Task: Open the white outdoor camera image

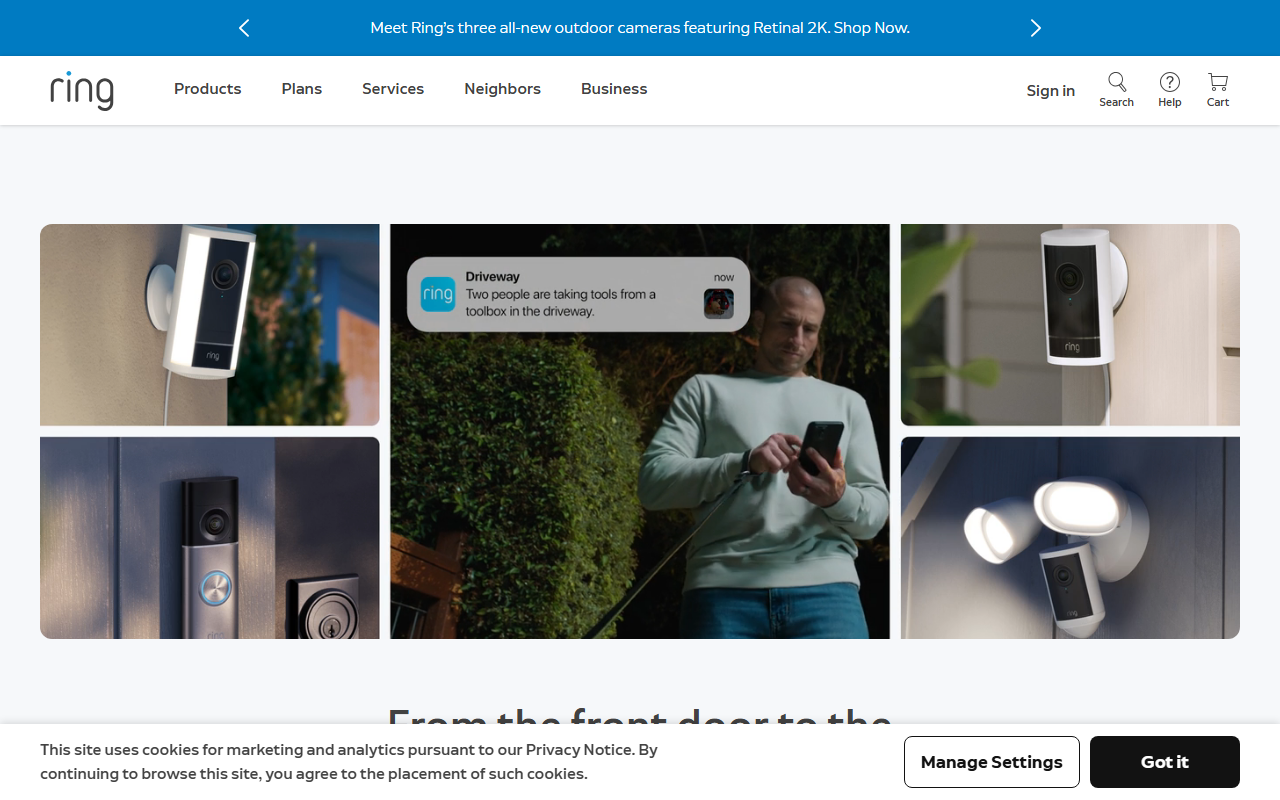Action: [1070, 325]
